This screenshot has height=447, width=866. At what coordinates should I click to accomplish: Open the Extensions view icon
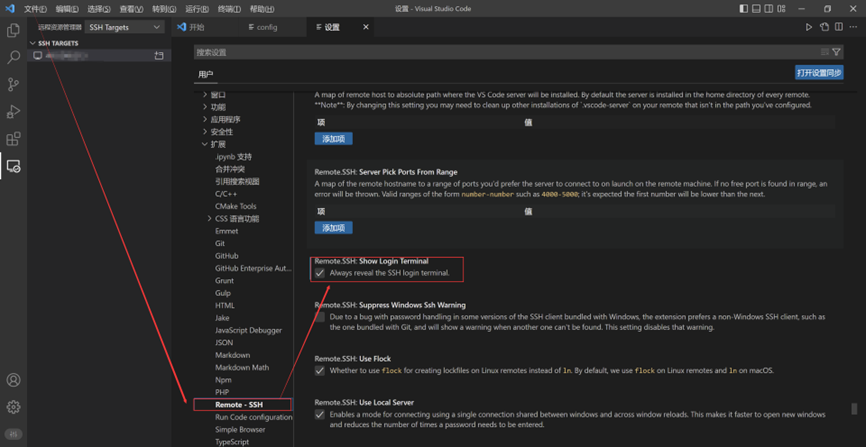point(13,138)
